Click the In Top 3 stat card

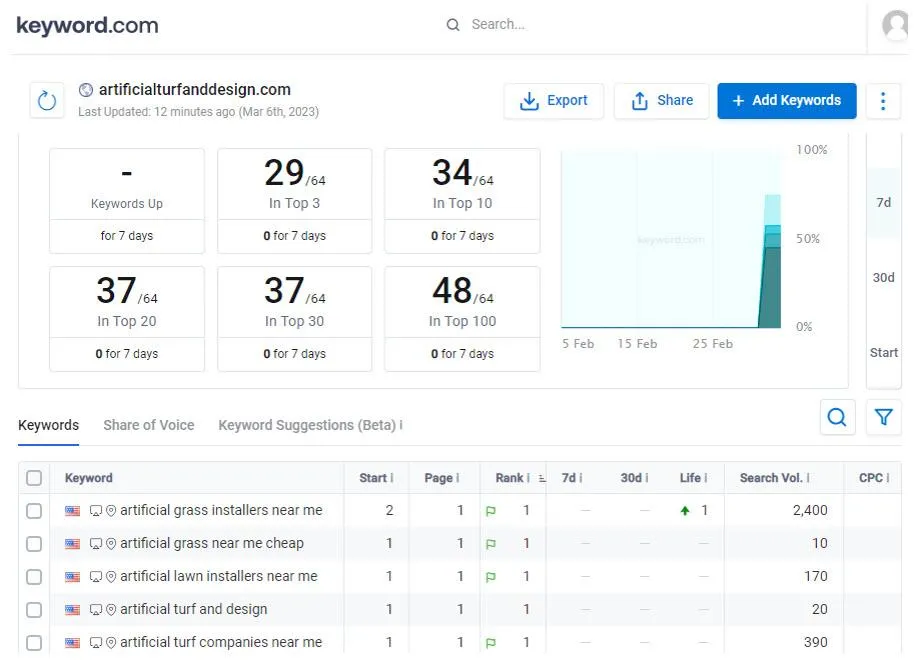(294, 201)
